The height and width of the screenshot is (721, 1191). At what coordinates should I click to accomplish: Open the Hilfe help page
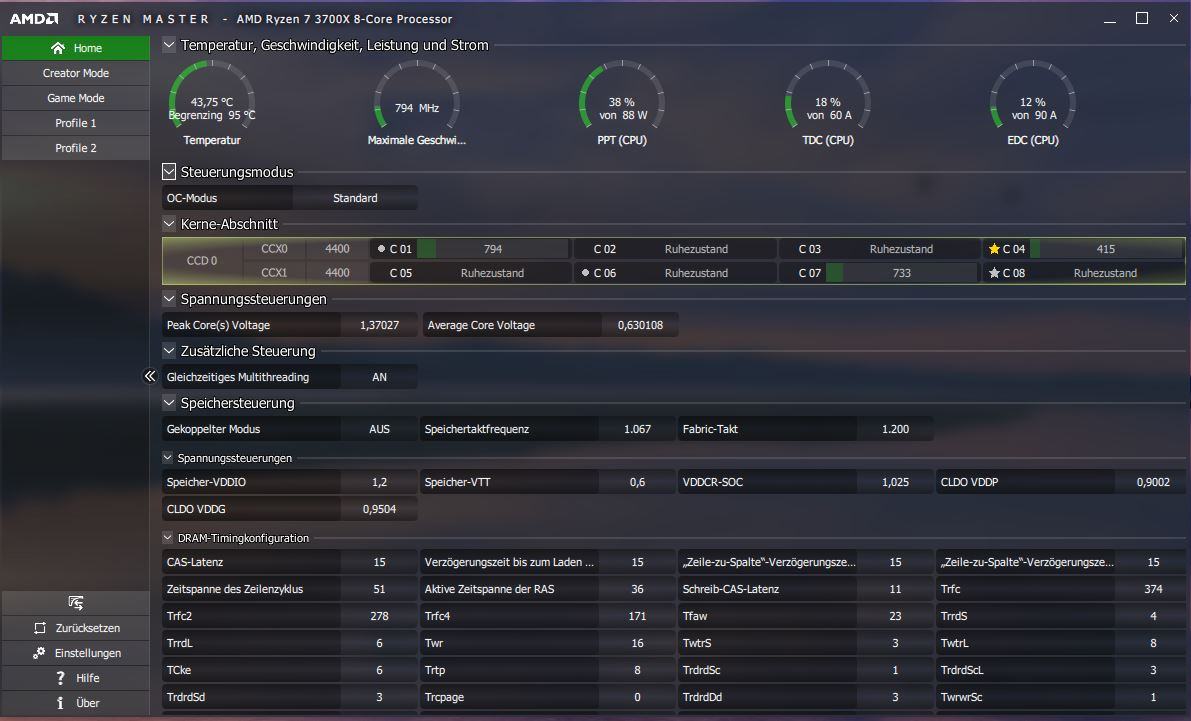(x=76, y=678)
